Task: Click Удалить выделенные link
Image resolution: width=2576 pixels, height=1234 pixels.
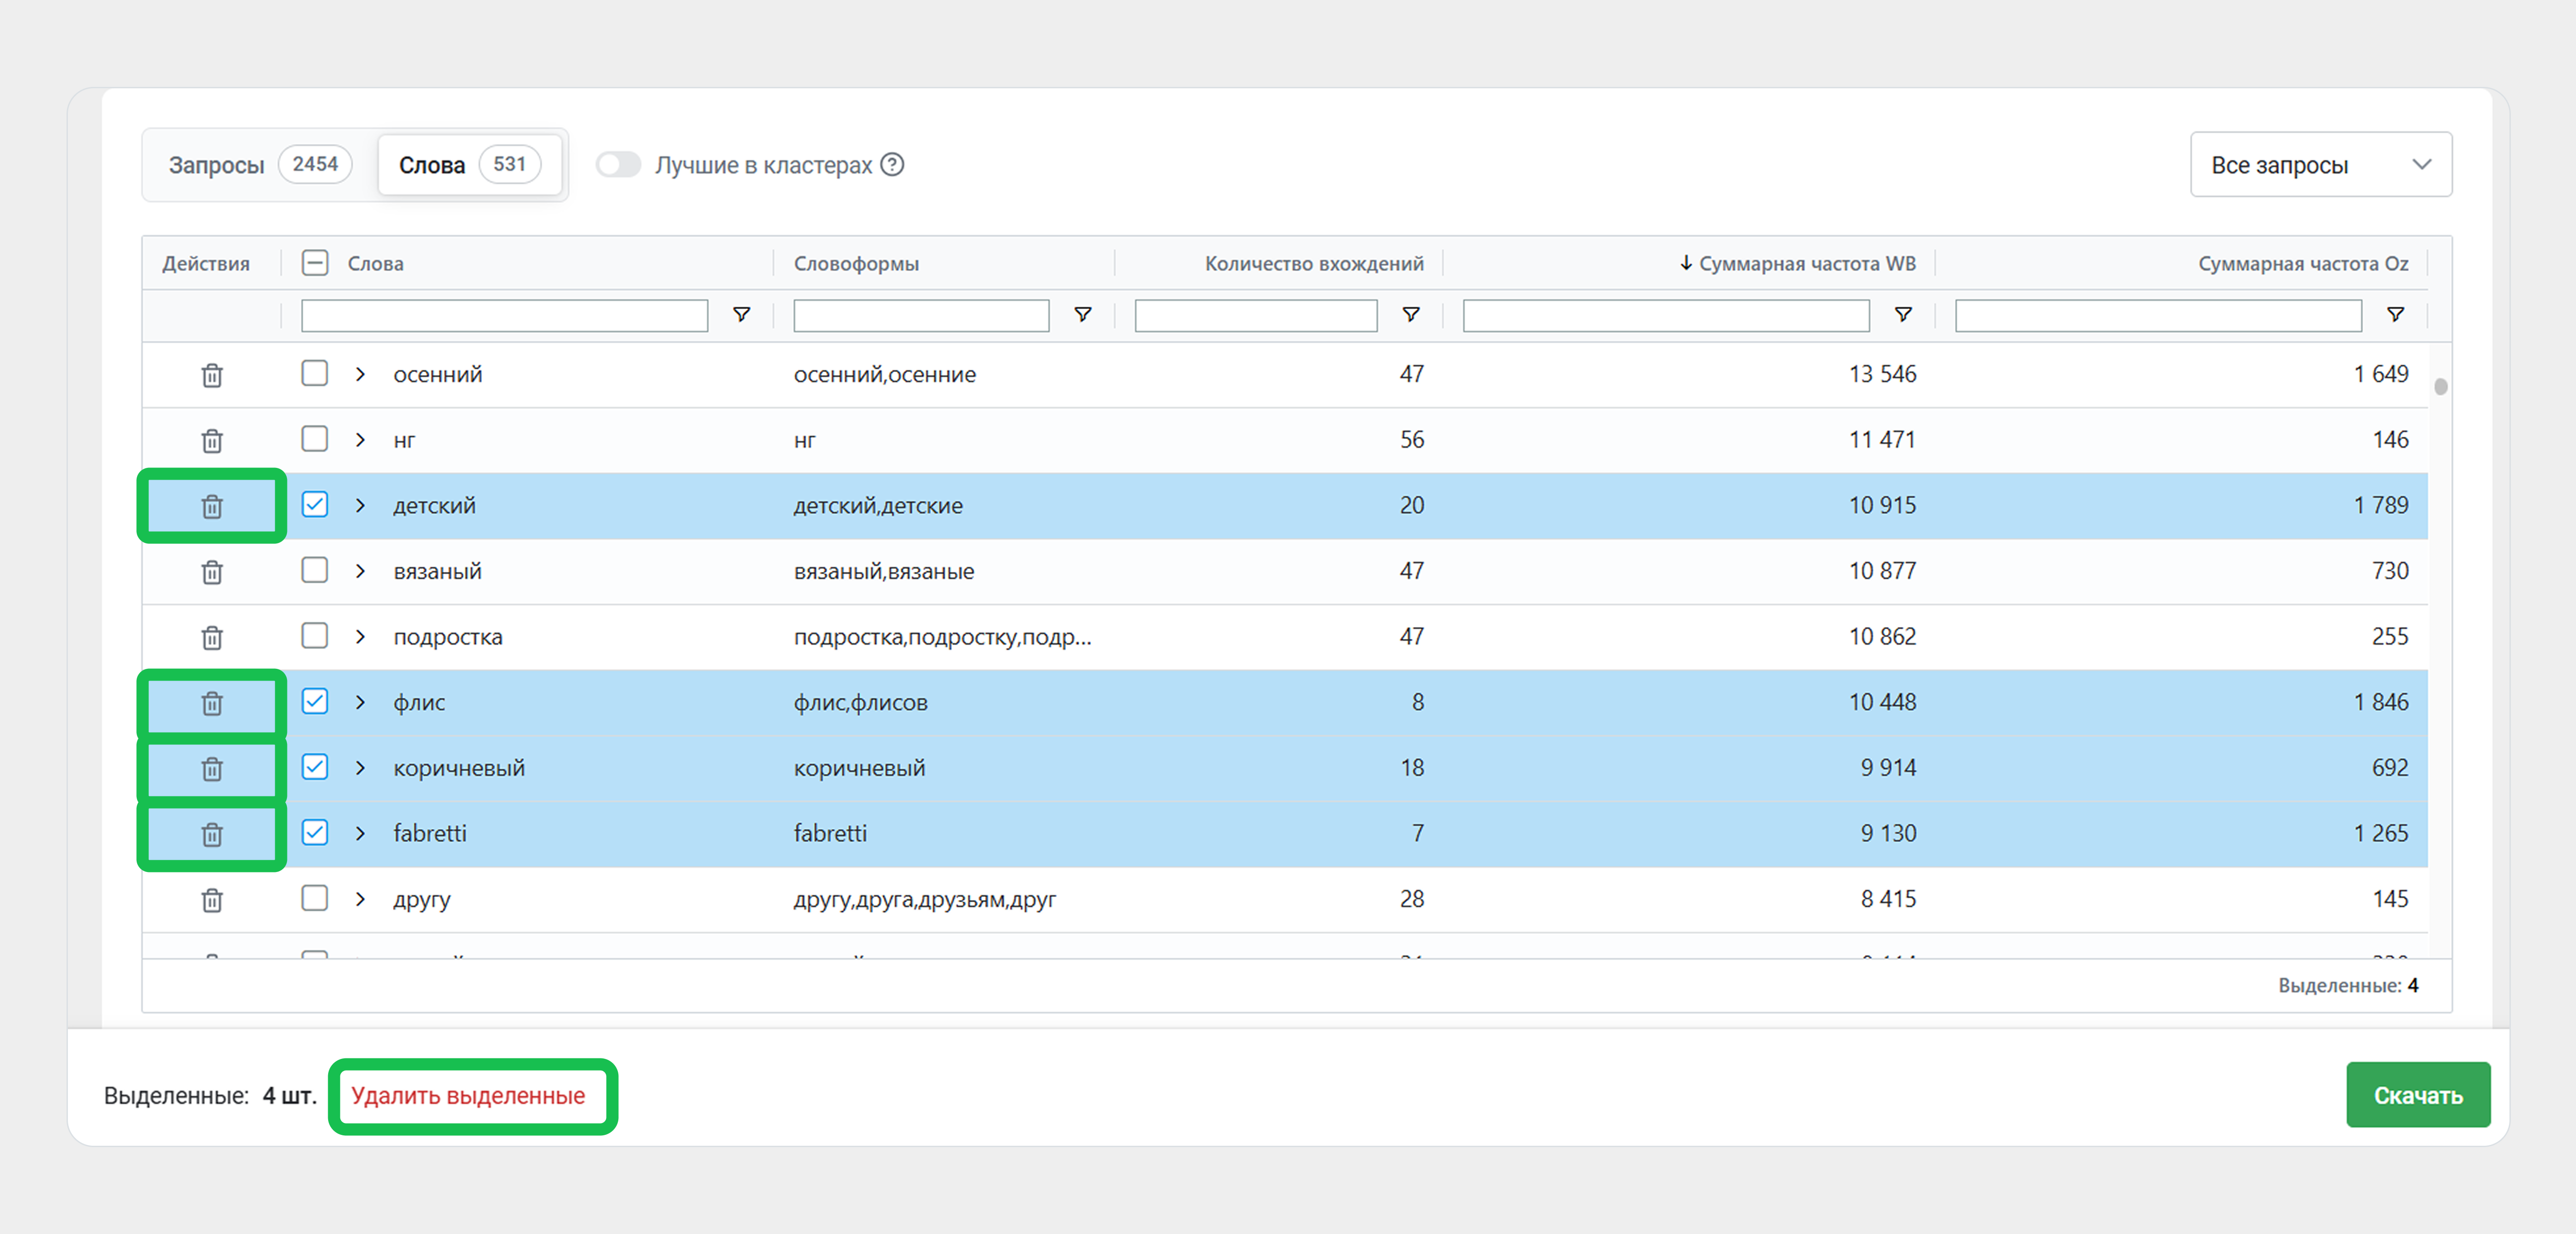Action: click(468, 1095)
